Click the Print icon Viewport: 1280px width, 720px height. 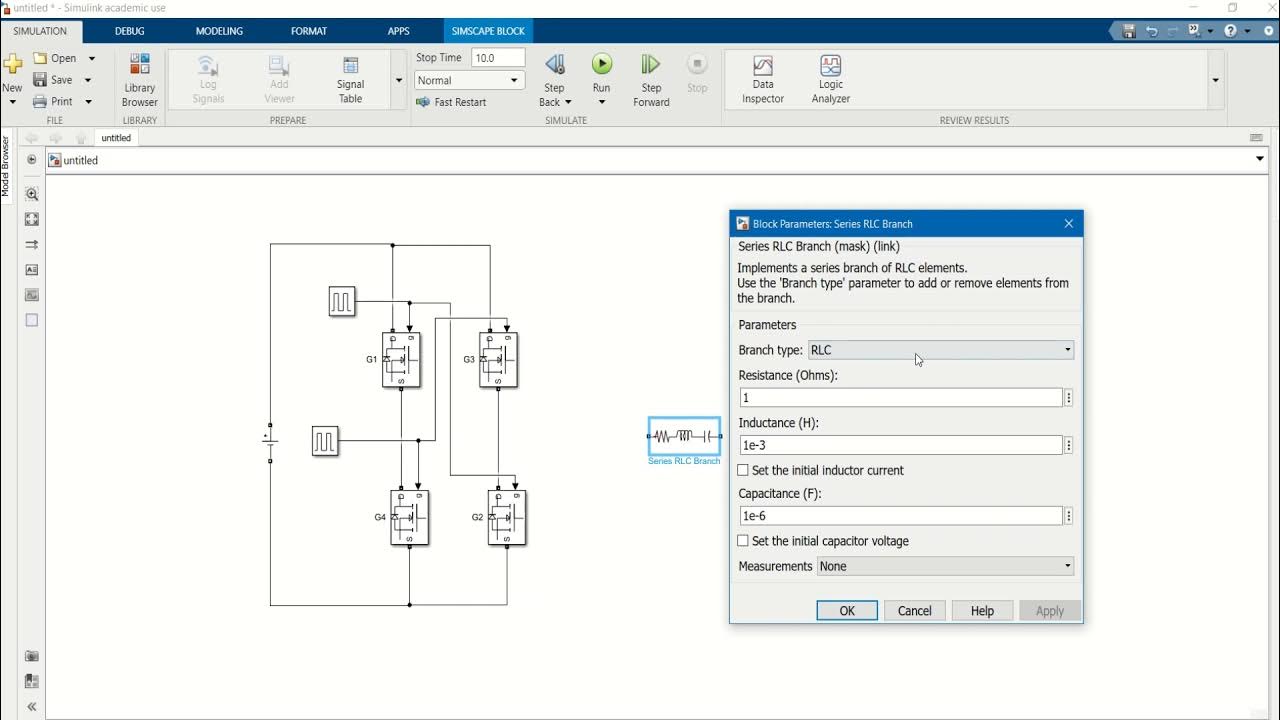[40, 101]
